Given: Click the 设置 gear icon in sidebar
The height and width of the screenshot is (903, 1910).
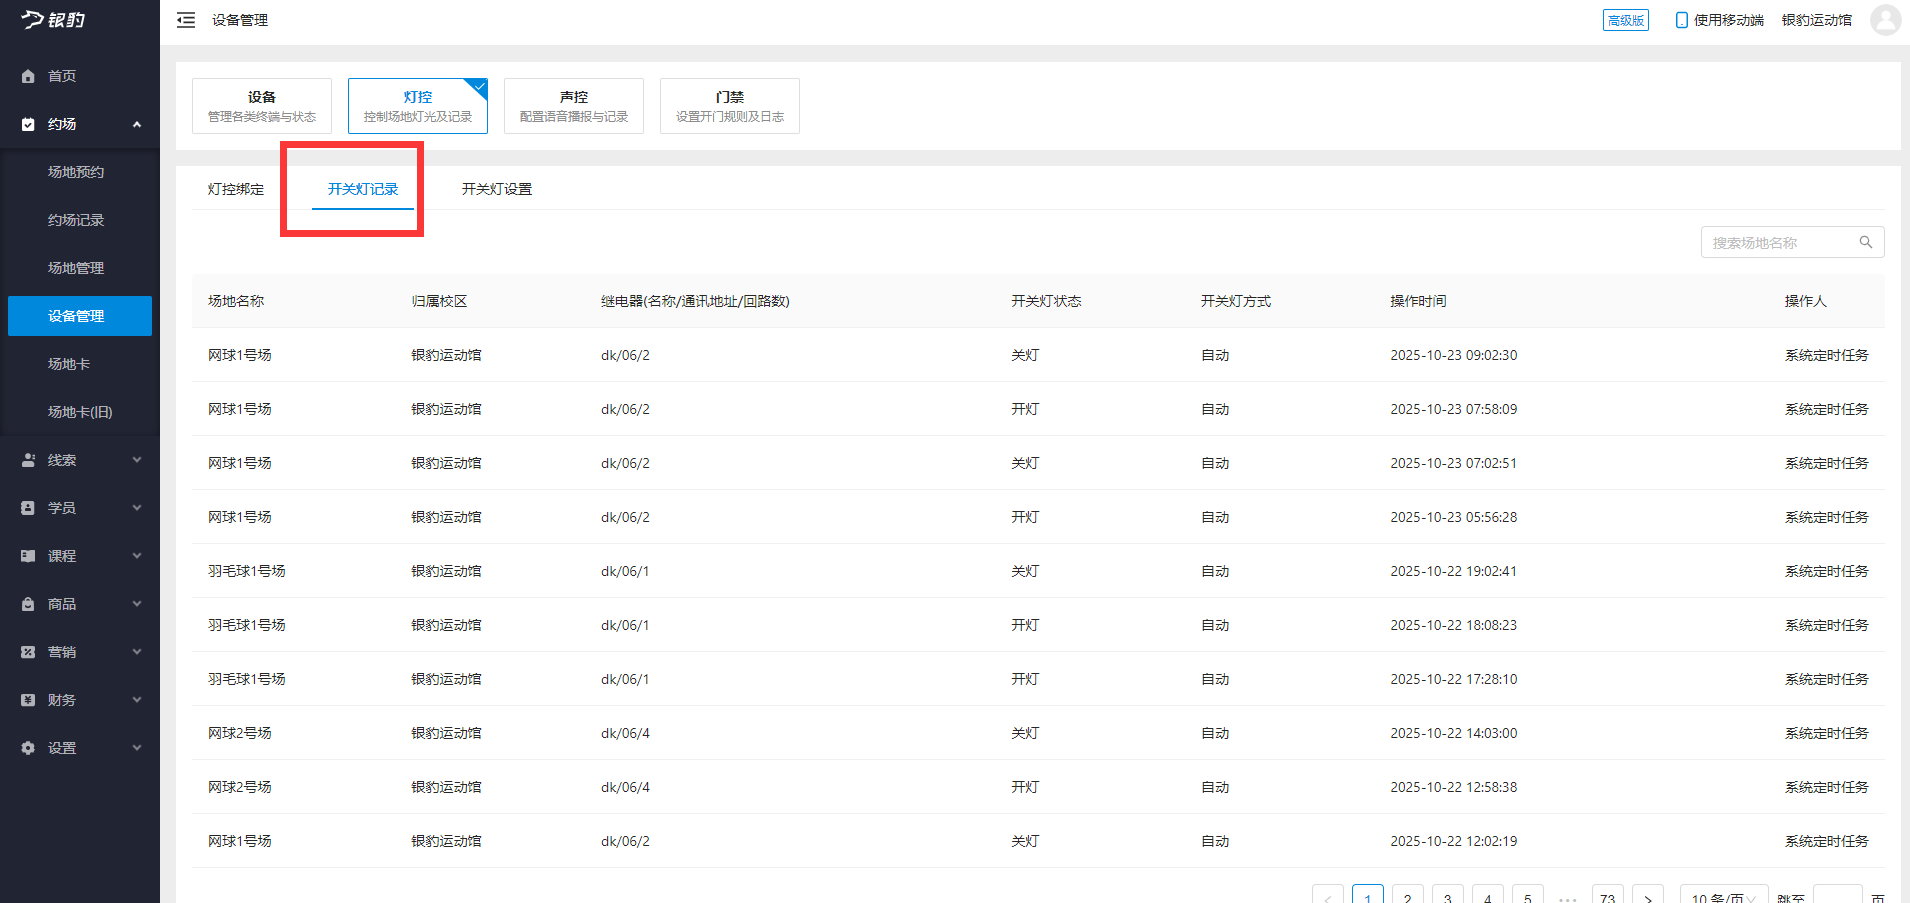Looking at the screenshot, I should point(28,748).
